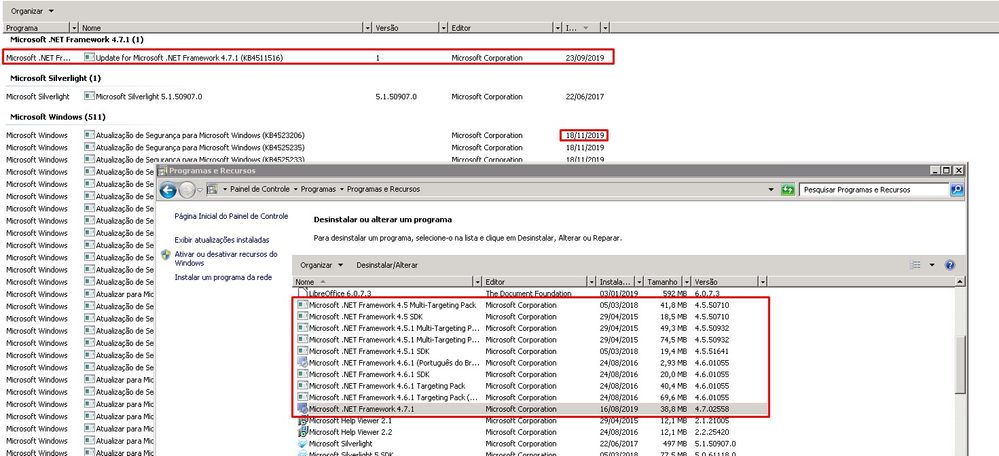Click the programs list vertical scrollbar thumb
Screen dimensions: 999x456
point(961,366)
